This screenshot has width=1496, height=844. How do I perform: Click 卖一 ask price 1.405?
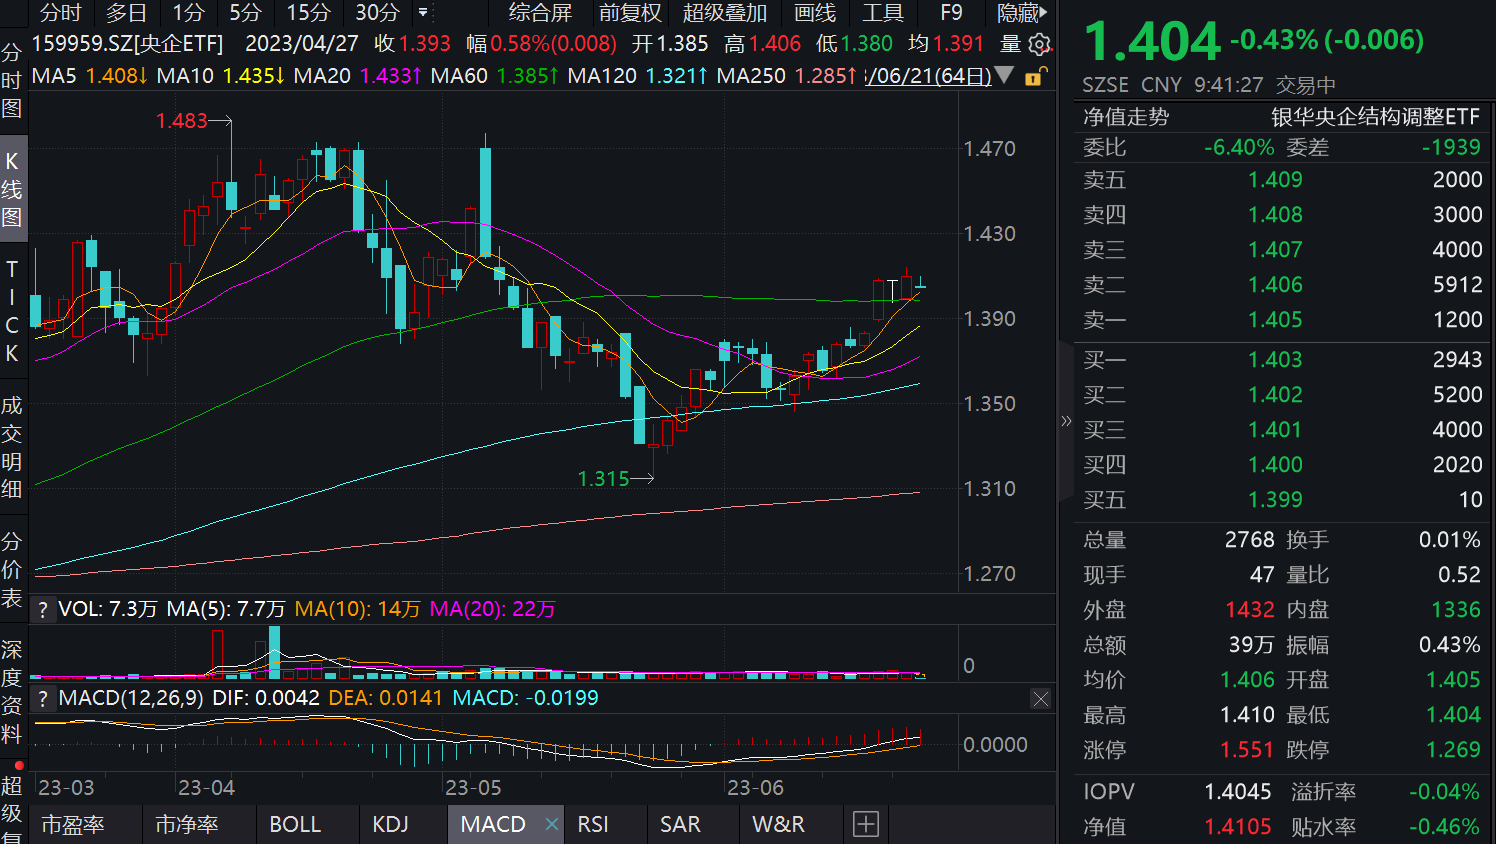(1275, 320)
